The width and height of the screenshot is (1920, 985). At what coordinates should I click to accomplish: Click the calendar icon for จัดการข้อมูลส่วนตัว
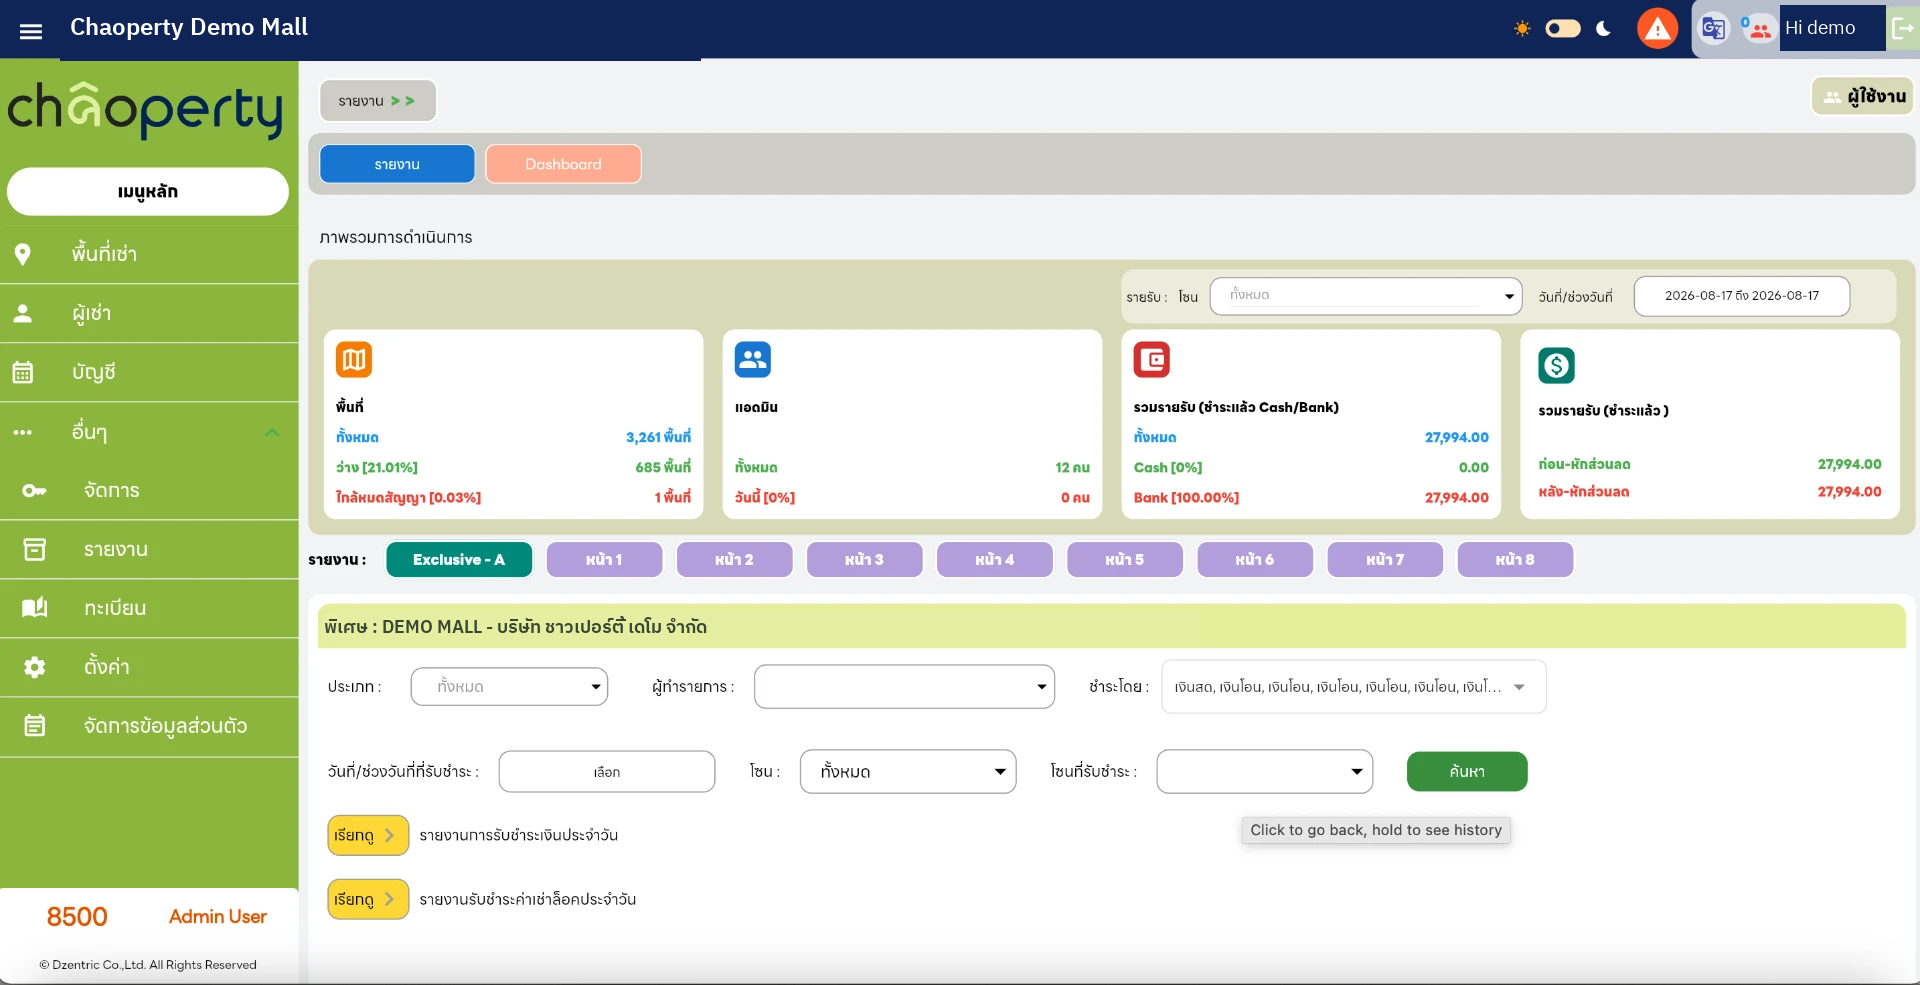click(34, 726)
